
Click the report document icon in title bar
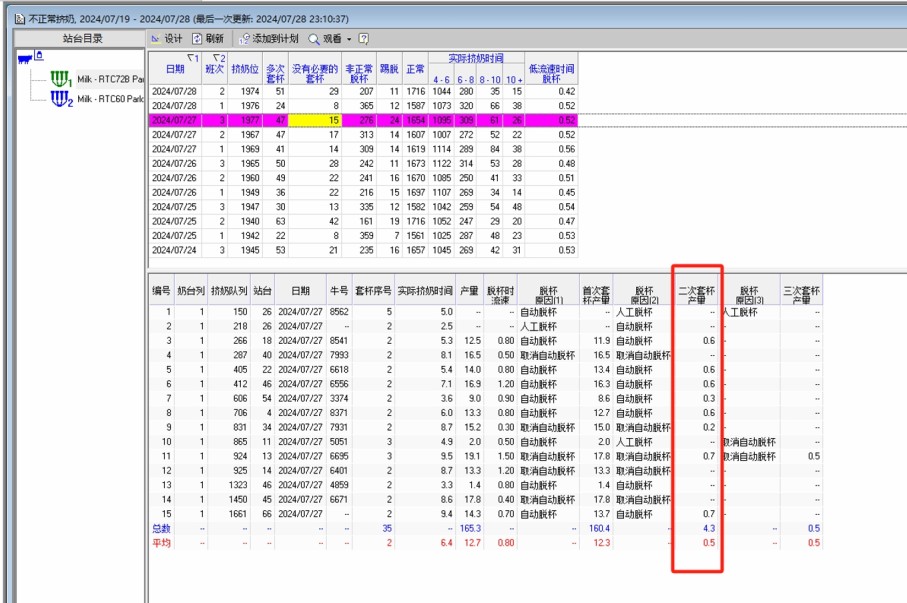tap(7, 7)
